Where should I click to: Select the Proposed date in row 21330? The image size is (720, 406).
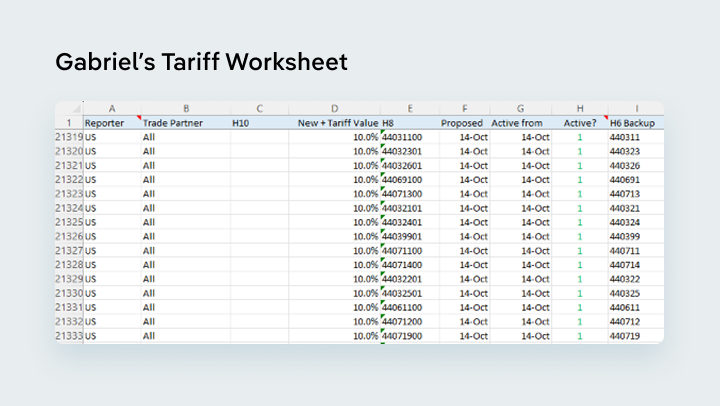[x=462, y=294]
